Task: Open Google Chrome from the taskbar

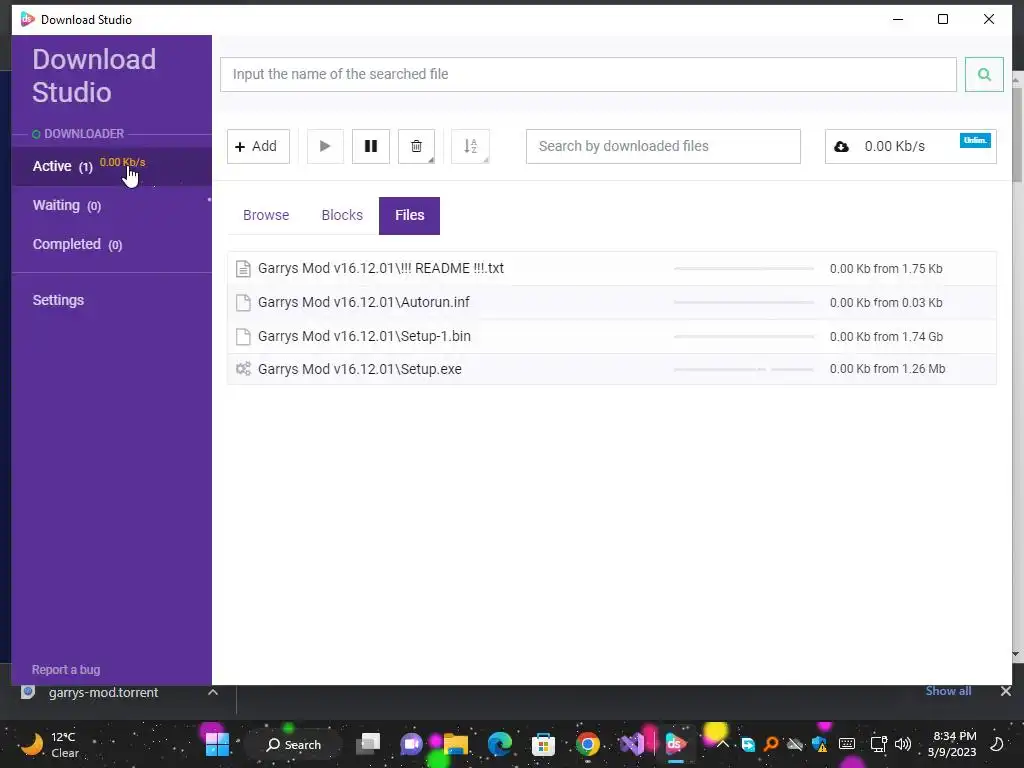Action: pyautogui.click(x=588, y=744)
